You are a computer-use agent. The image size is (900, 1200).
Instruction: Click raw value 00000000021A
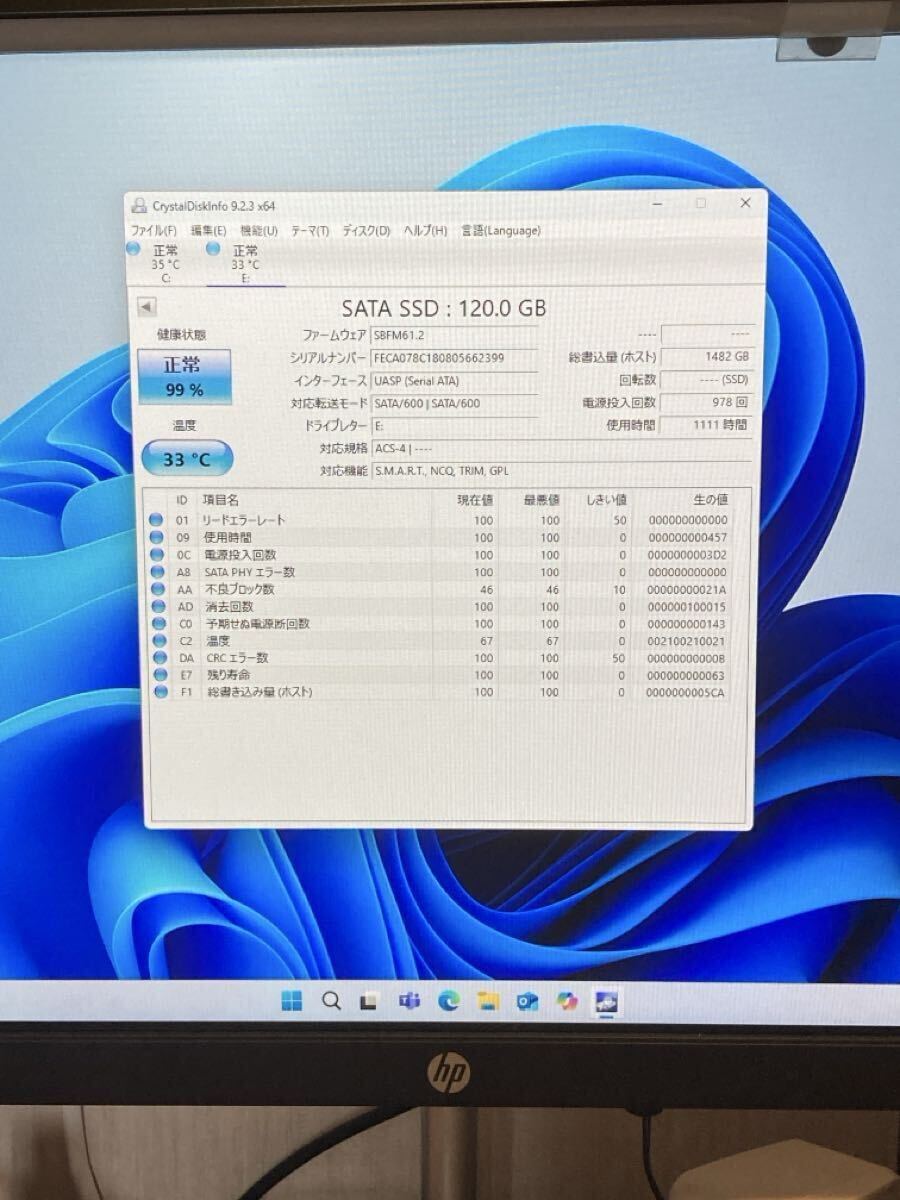(687, 590)
